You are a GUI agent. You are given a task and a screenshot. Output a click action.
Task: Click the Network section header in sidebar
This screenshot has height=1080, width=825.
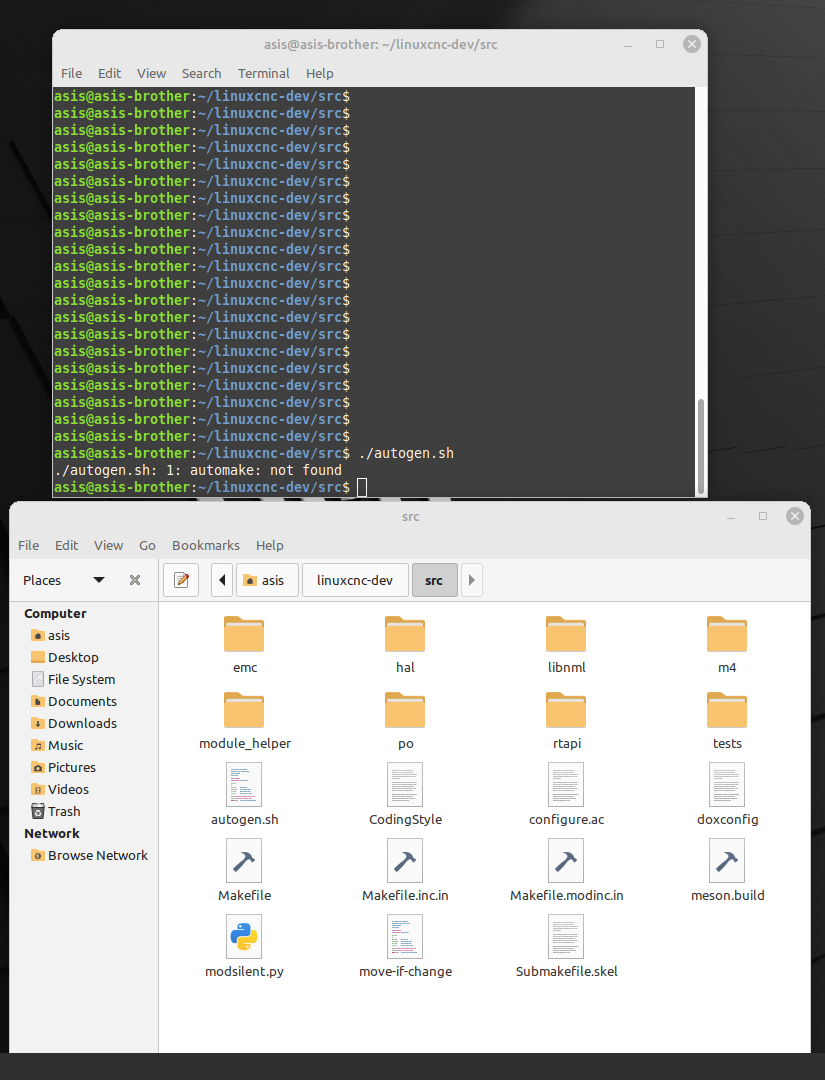point(52,833)
